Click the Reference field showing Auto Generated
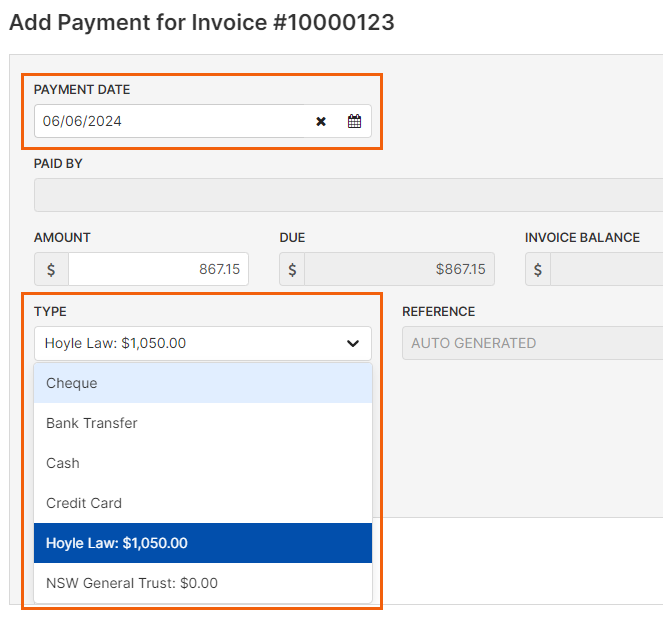This screenshot has width=663, height=618. [x=533, y=343]
